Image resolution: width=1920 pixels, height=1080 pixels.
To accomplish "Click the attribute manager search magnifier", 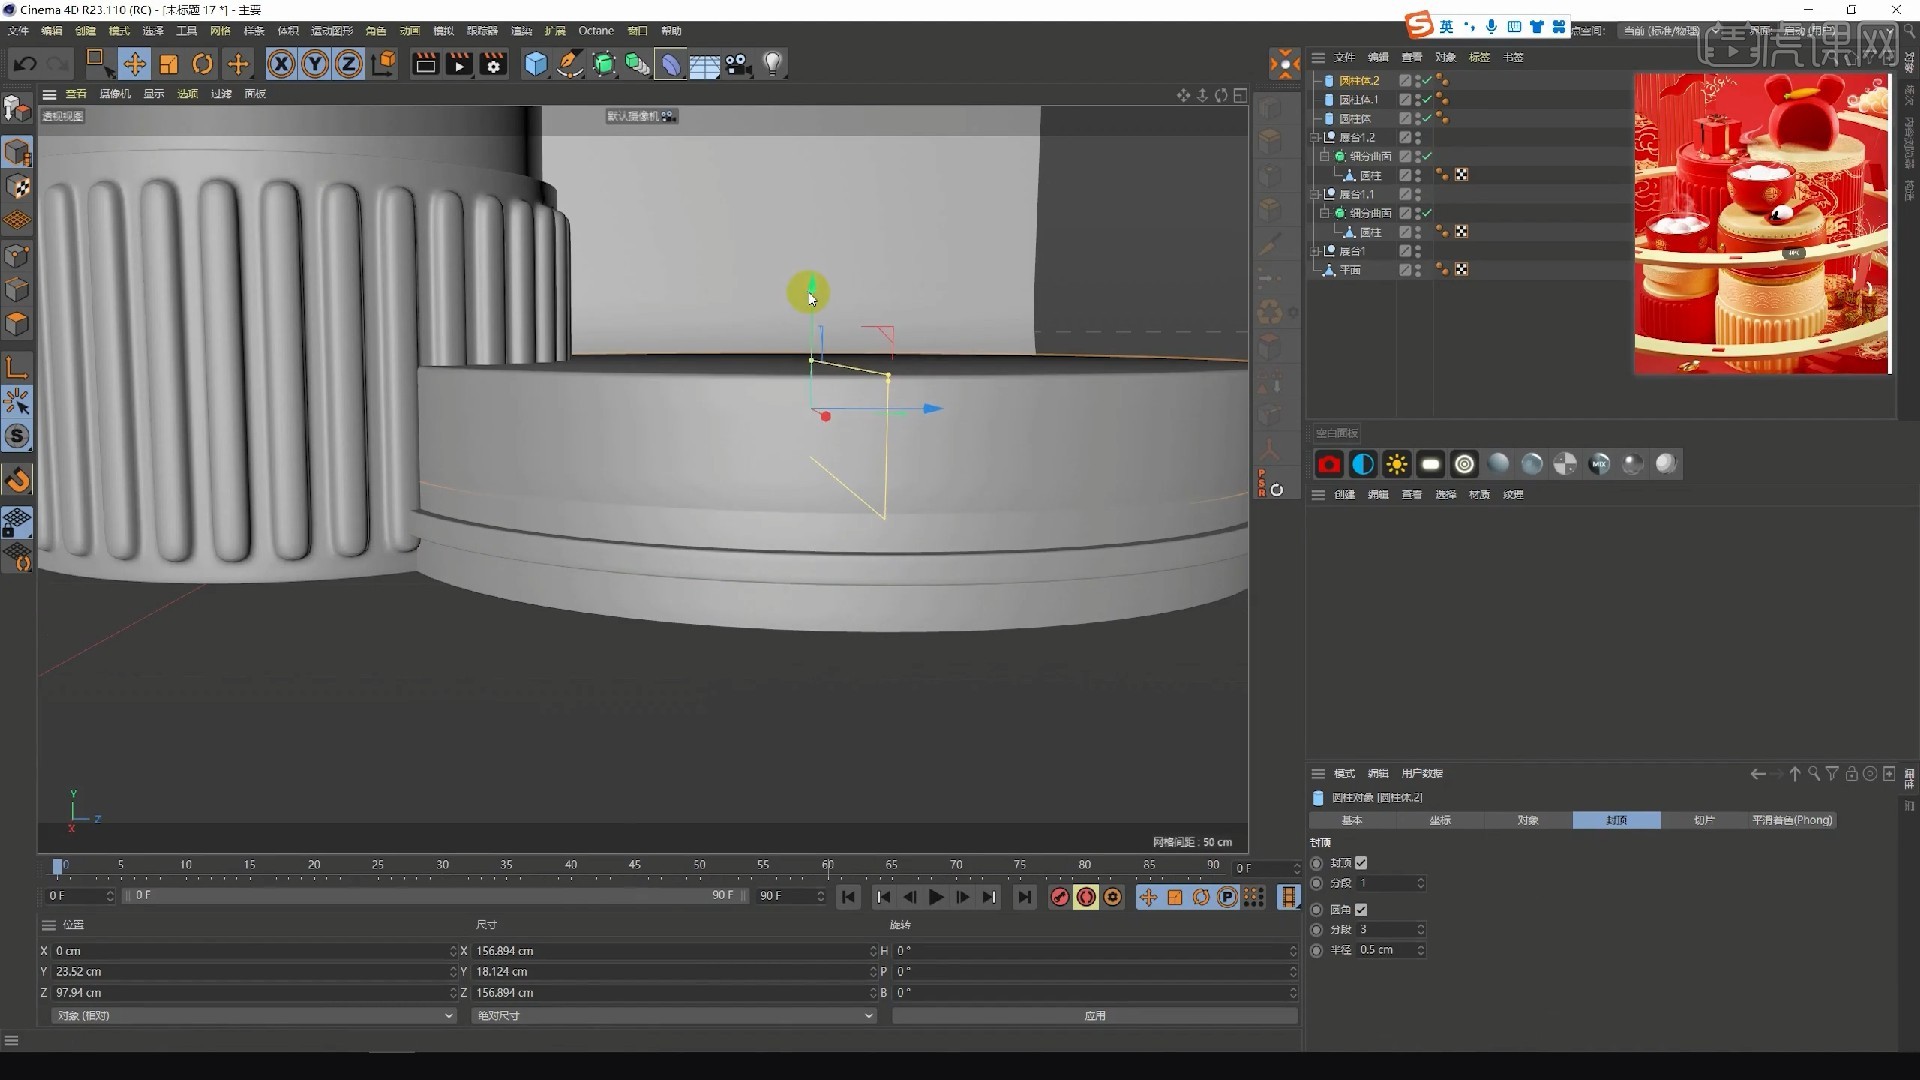I will pyautogui.click(x=1814, y=773).
